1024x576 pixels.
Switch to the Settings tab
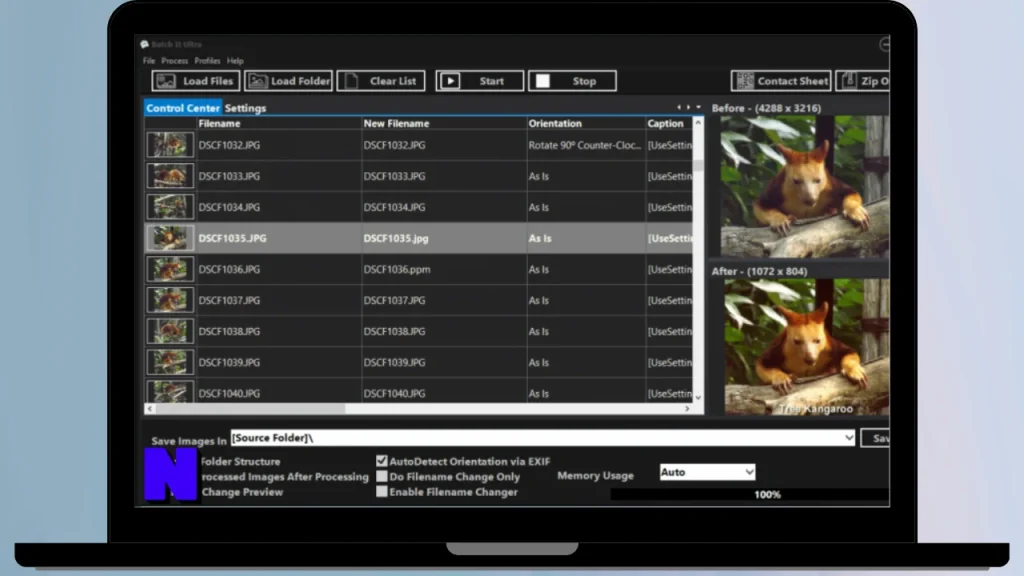246,108
